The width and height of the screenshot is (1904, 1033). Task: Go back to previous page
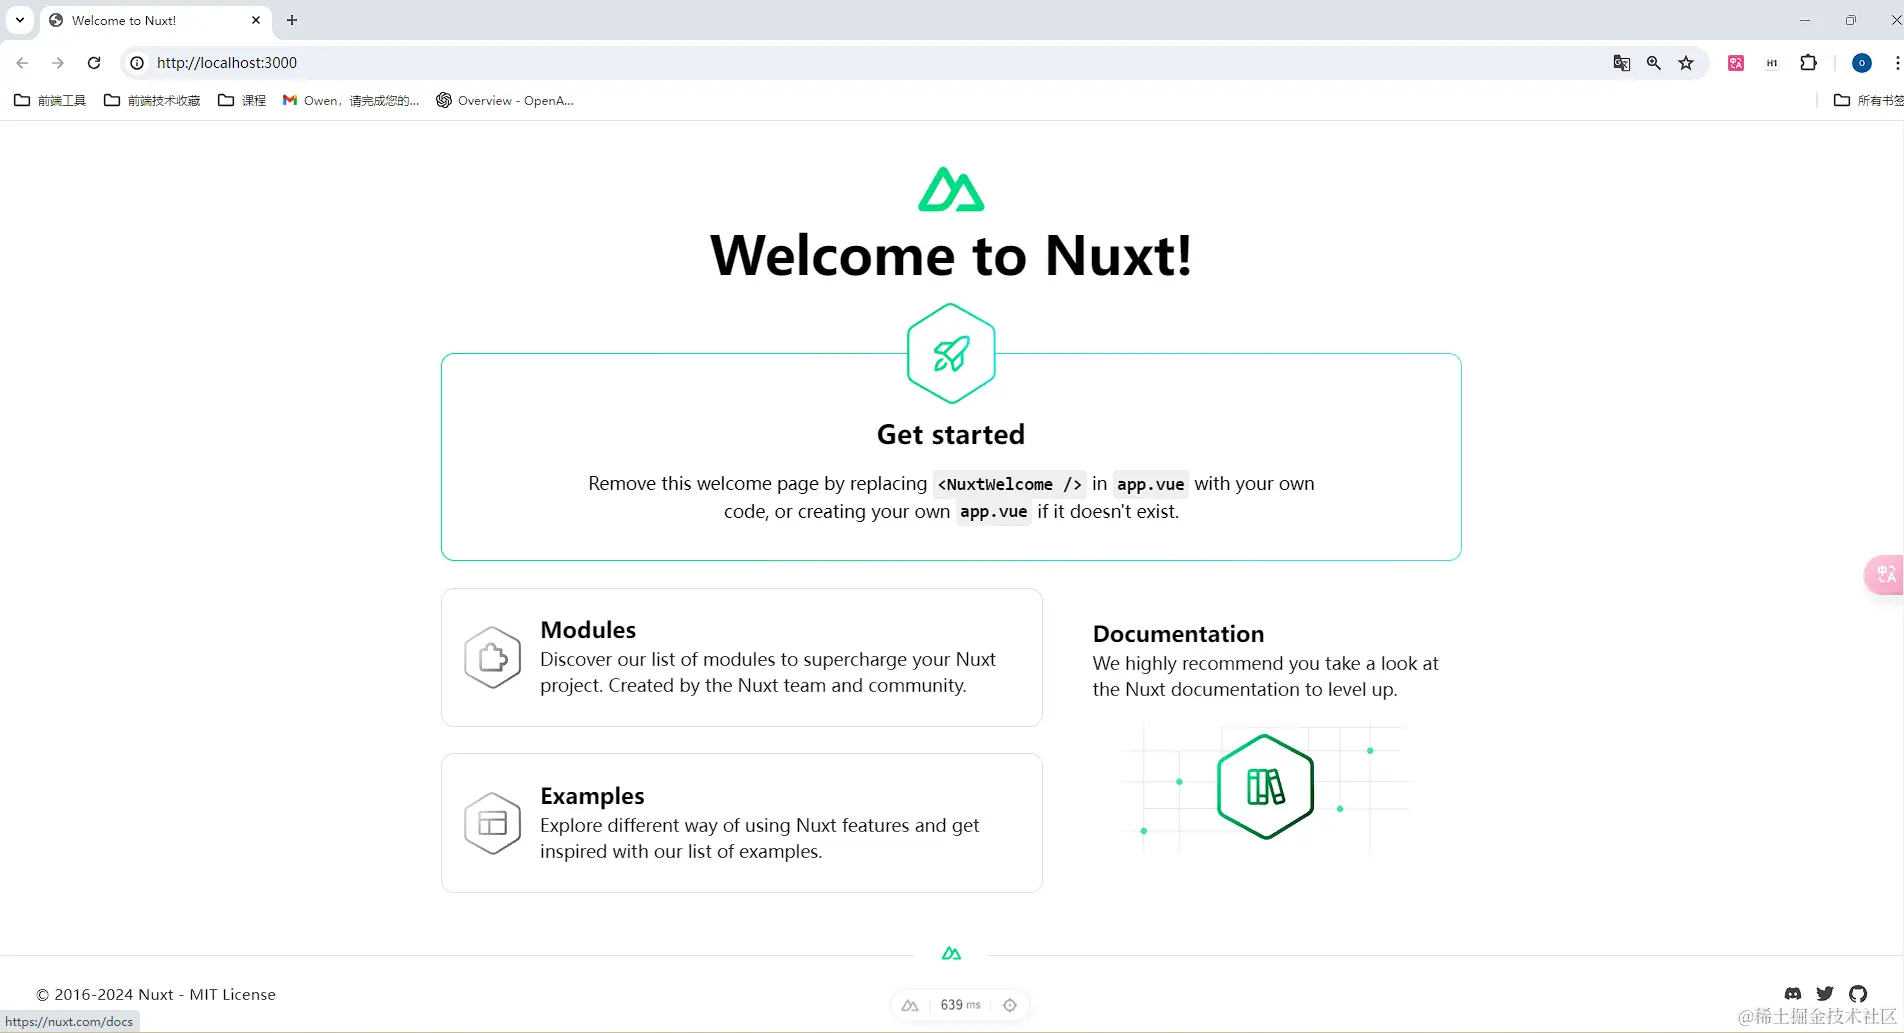pyautogui.click(x=22, y=63)
